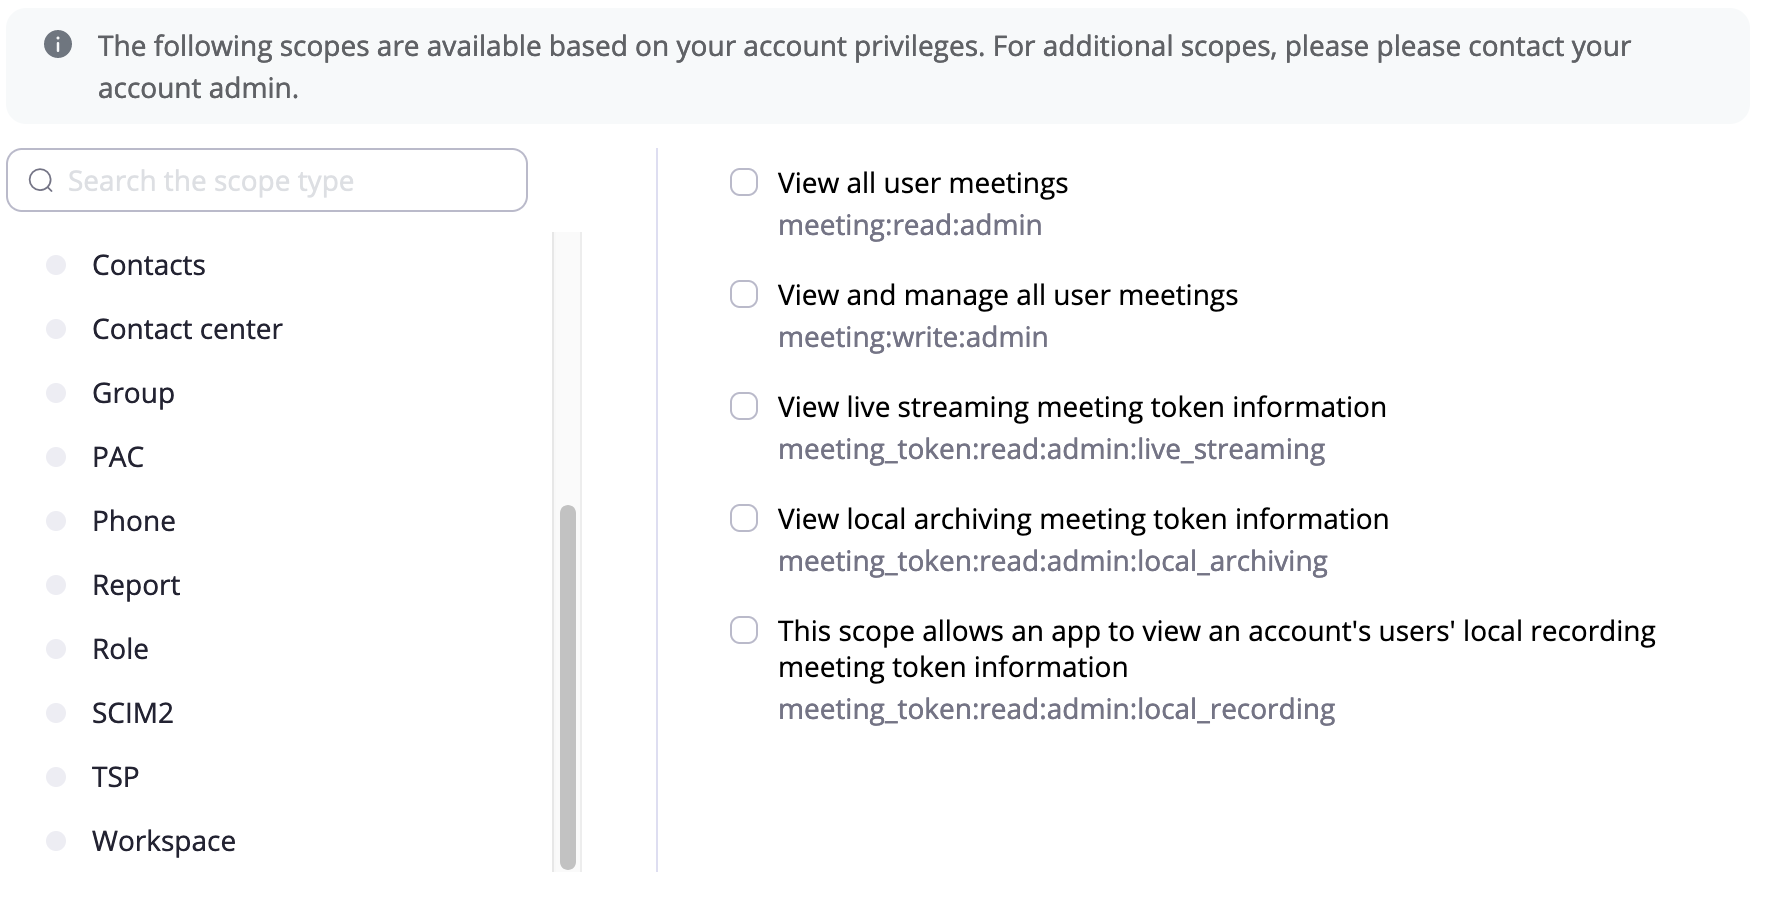Select SCIM2 in the scope list

pos(132,713)
